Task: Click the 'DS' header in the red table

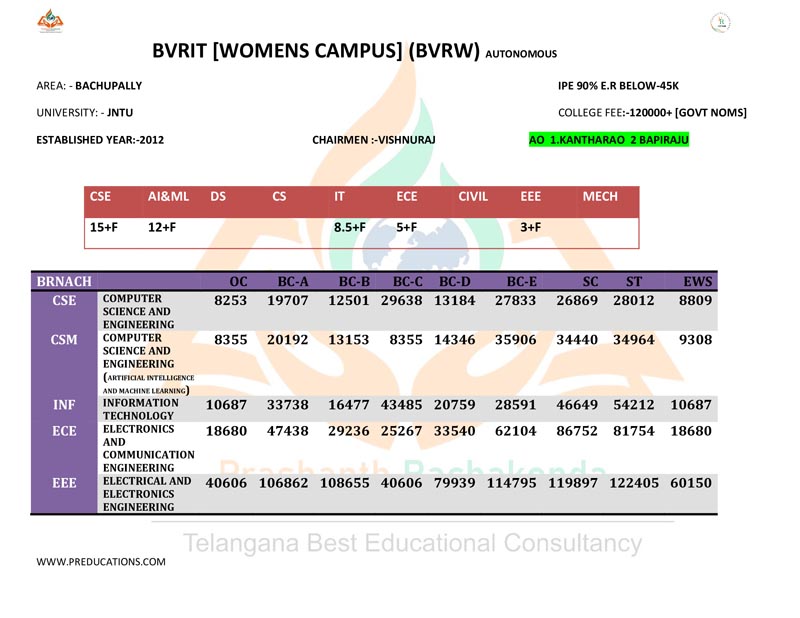Action: 218,196
